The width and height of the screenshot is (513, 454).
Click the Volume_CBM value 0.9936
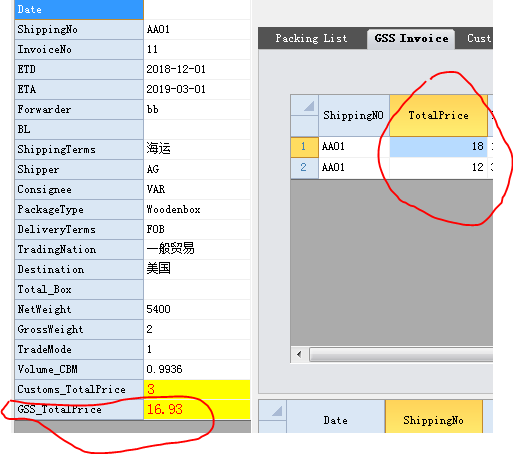pyautogui.click(x=197, y=369)
